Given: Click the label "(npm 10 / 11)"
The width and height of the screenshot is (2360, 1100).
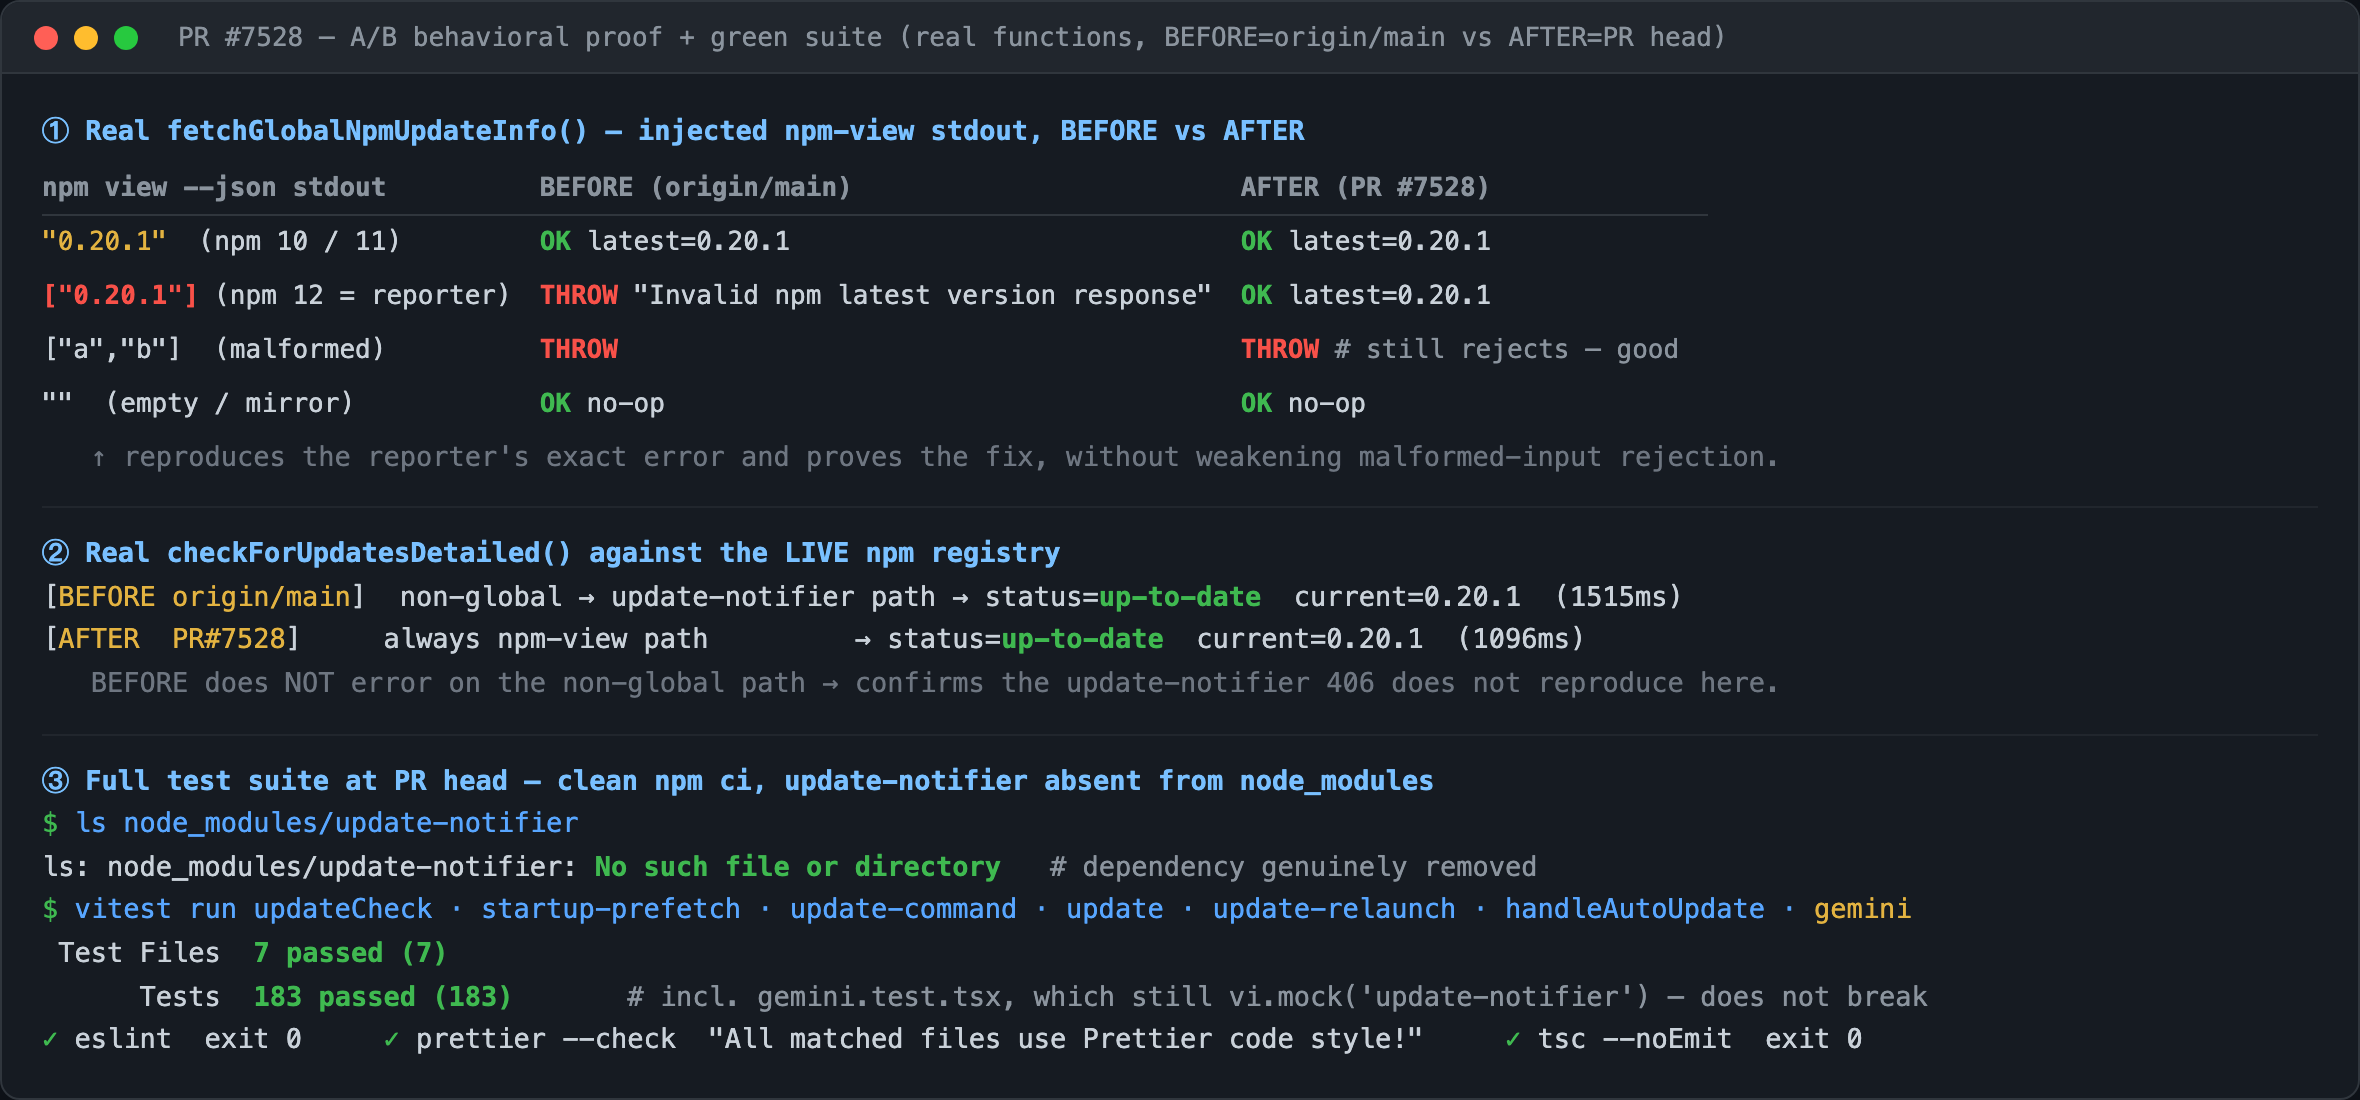Looking at the screenshot, I should (300, 241).
